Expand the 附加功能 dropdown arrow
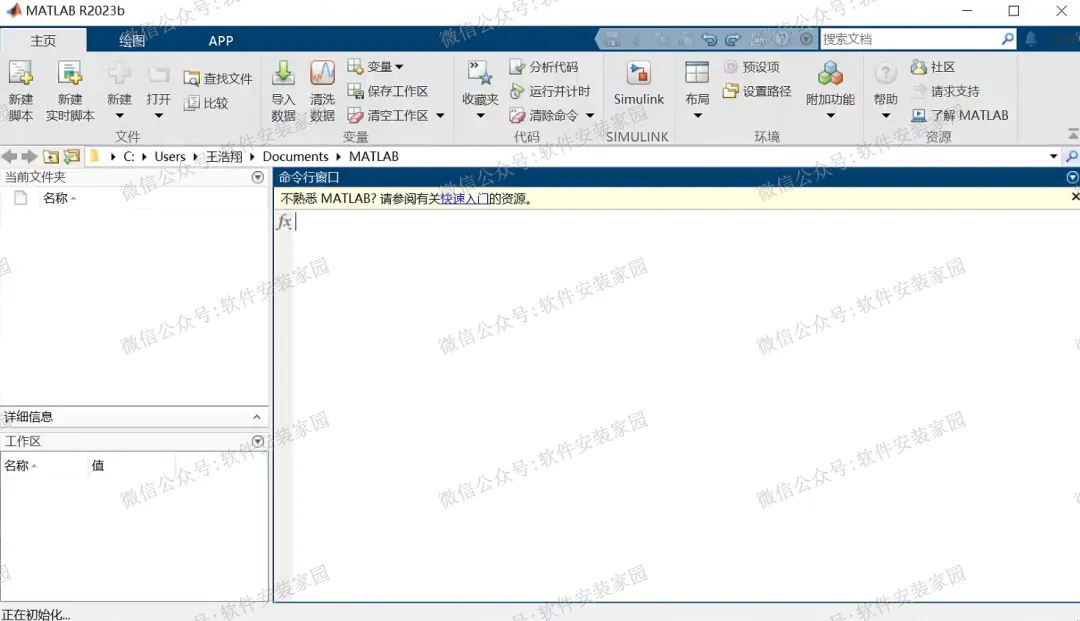This screenshot has width=1080, height=621. [830, 116]
